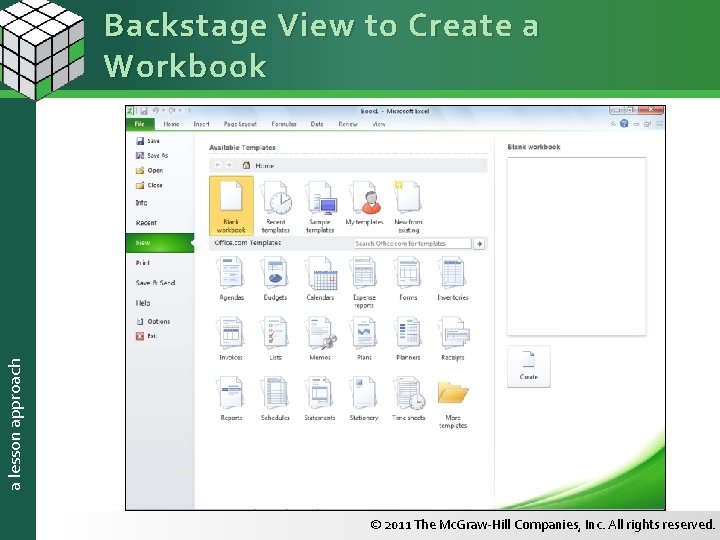720x540 pixels.
Task: Click the Undo button in Quick Access Toolbar
Action: [x=156, y=111]
